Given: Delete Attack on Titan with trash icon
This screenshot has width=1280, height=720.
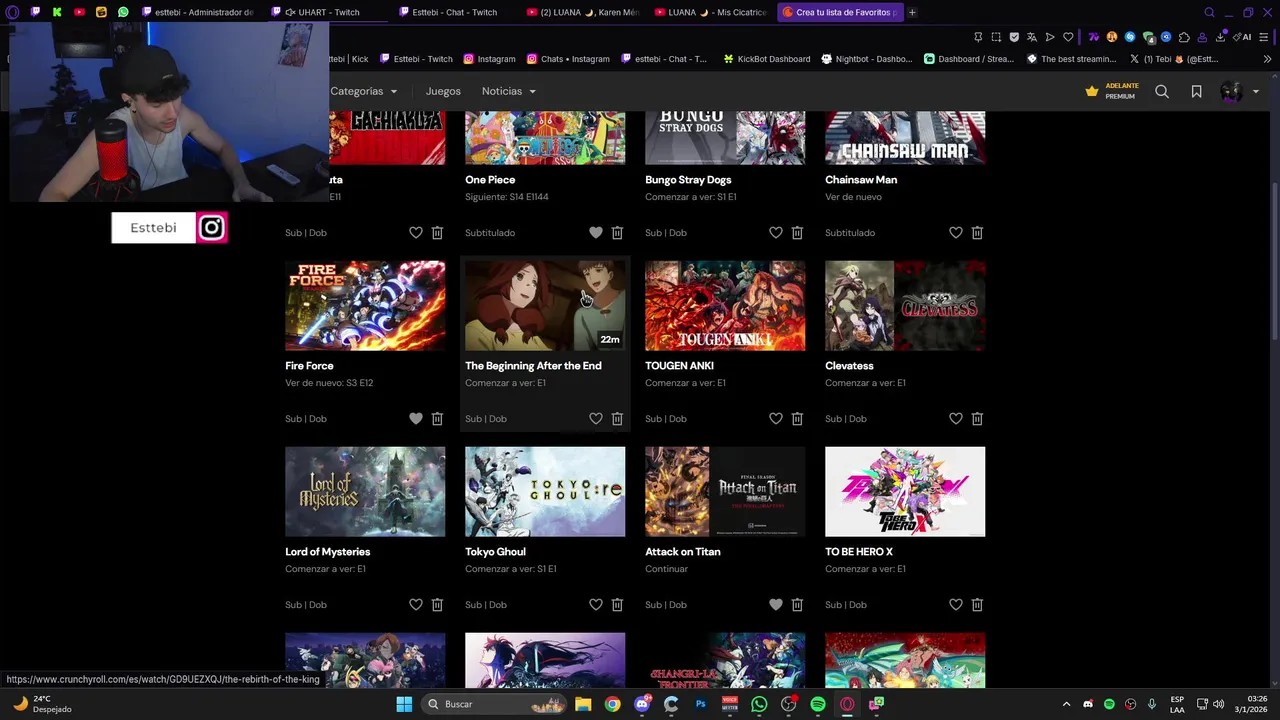Looking at the screenshot, I should coord(797,605).
